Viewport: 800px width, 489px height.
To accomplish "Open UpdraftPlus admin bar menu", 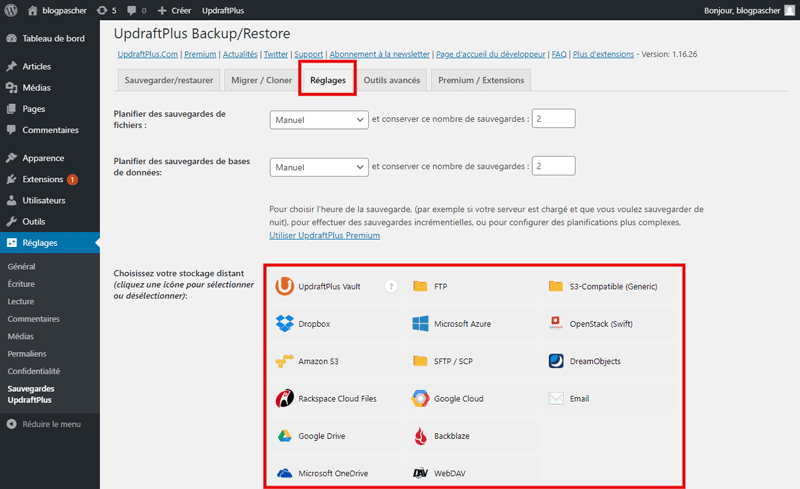I will tap(223, 10).
